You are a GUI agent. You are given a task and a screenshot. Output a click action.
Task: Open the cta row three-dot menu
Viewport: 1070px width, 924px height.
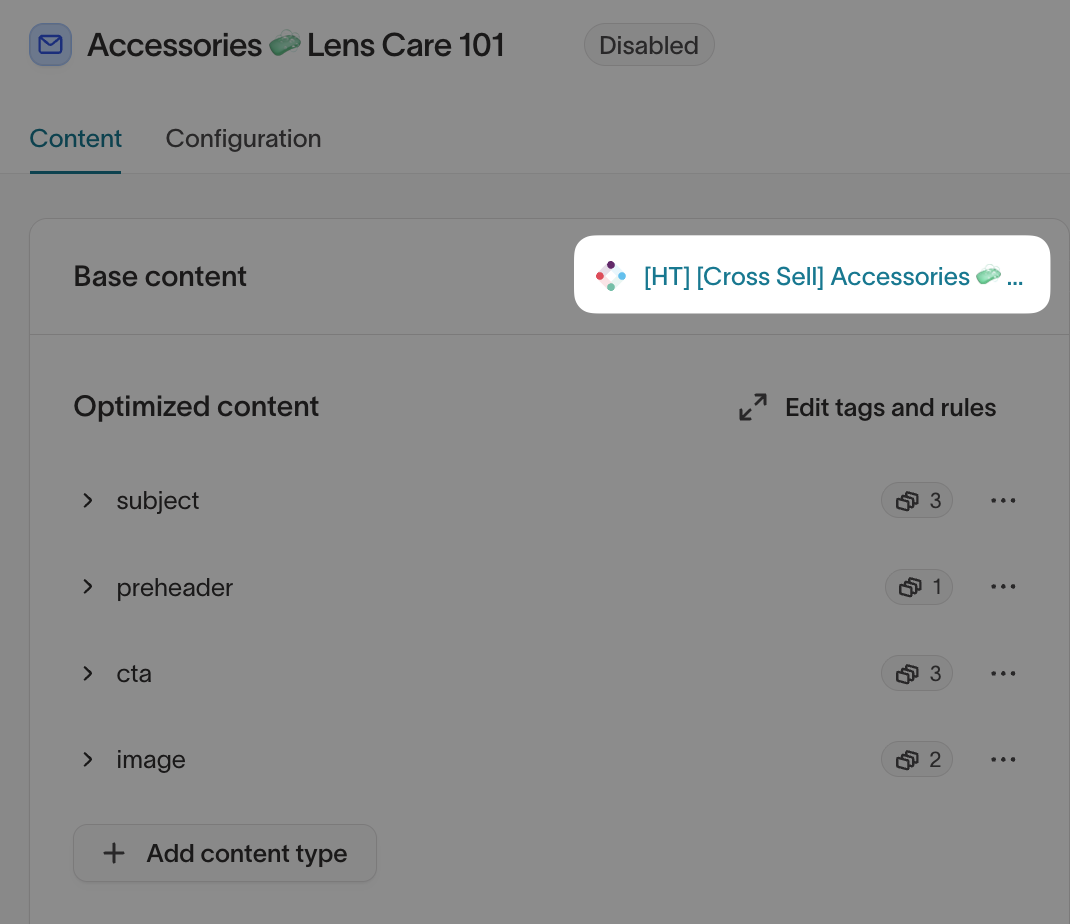pos(1003,674)
